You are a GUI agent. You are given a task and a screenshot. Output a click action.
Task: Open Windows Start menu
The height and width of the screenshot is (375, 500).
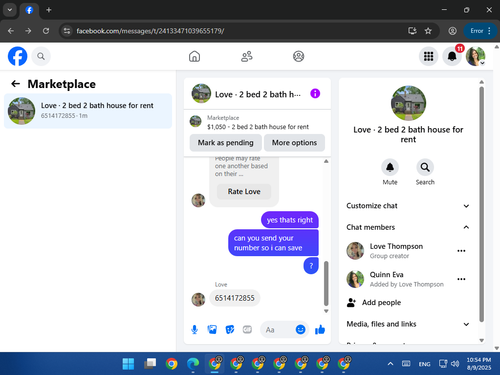click(128, 364)
